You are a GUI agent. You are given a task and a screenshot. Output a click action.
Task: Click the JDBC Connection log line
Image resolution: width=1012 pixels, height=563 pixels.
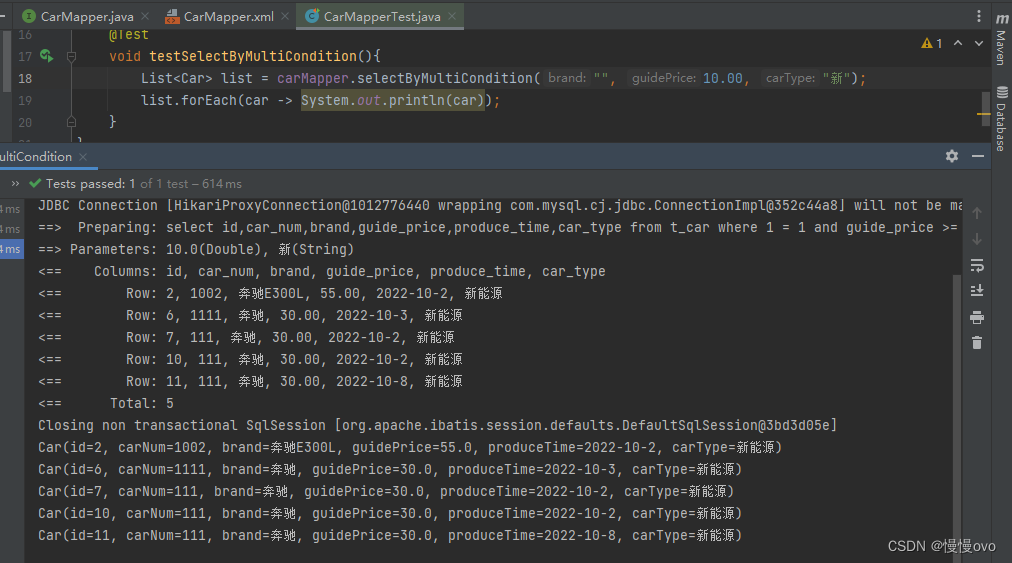[x=500, y=205]
